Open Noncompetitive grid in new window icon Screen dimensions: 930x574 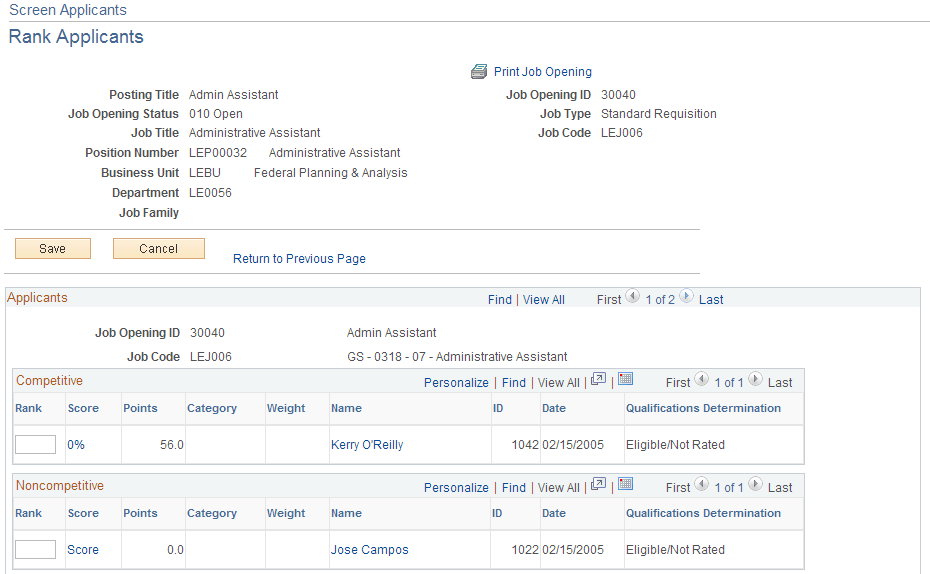coord(598,484)
